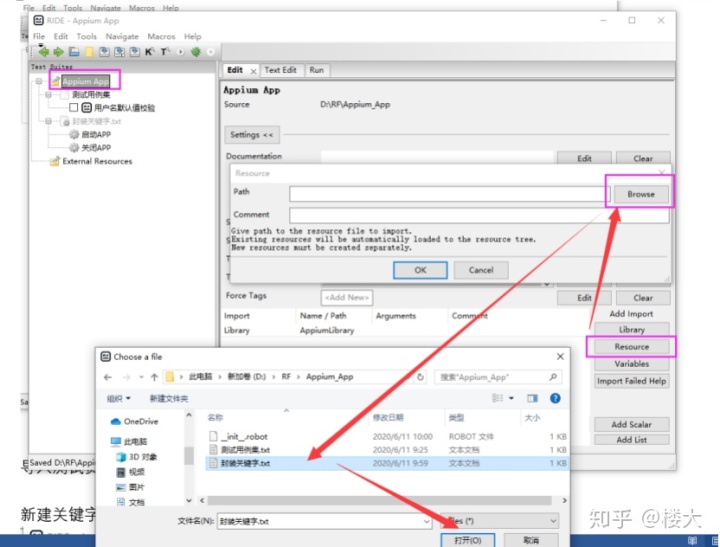
Task: Click the refresh icon beside the address bar
Action: pos(420,377)
